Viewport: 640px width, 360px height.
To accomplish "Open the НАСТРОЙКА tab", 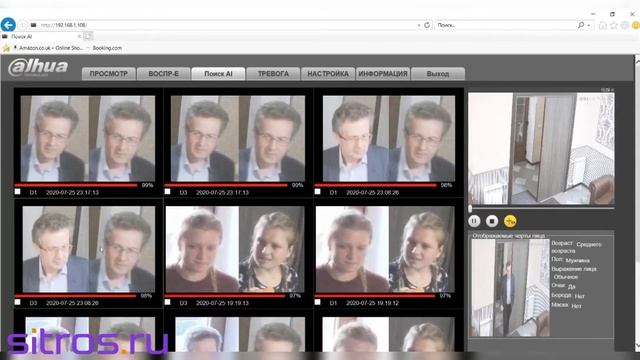I will (328, 74).
